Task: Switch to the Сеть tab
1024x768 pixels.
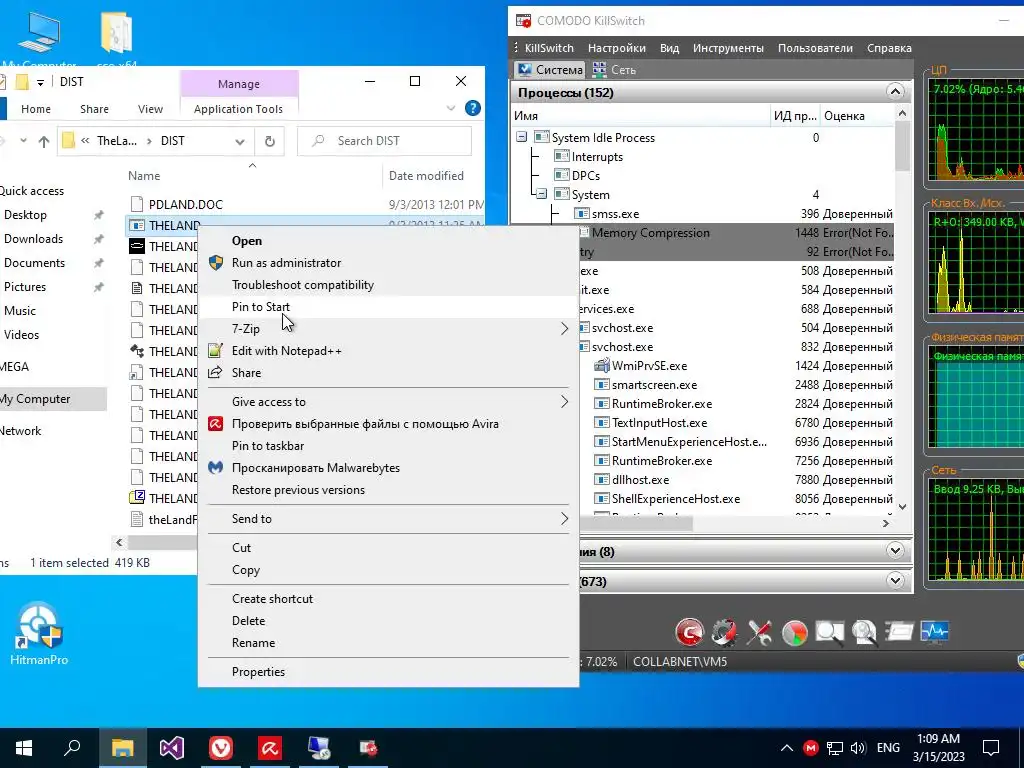Action: (x=615, y=69)
